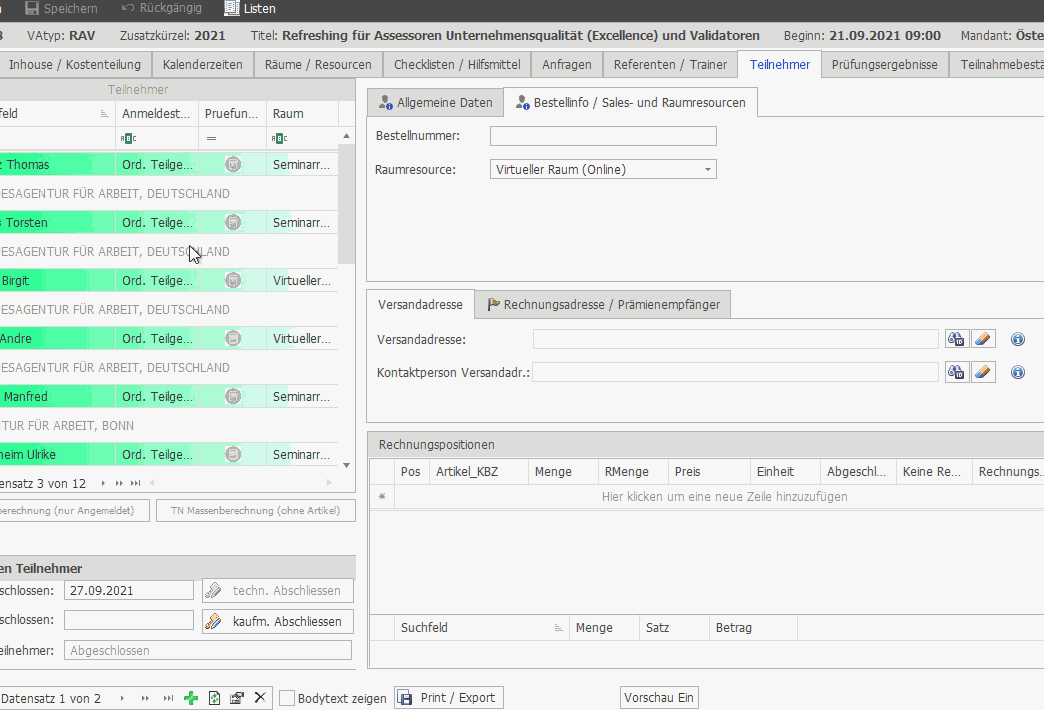Click kaufm. Abschliessen button
1044x710 pixels.
point(278,621)
